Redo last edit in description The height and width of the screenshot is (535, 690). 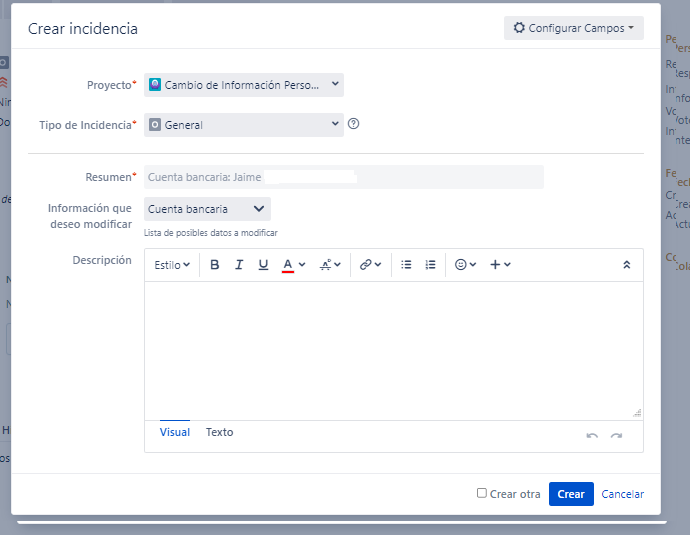tap(616, 436)
